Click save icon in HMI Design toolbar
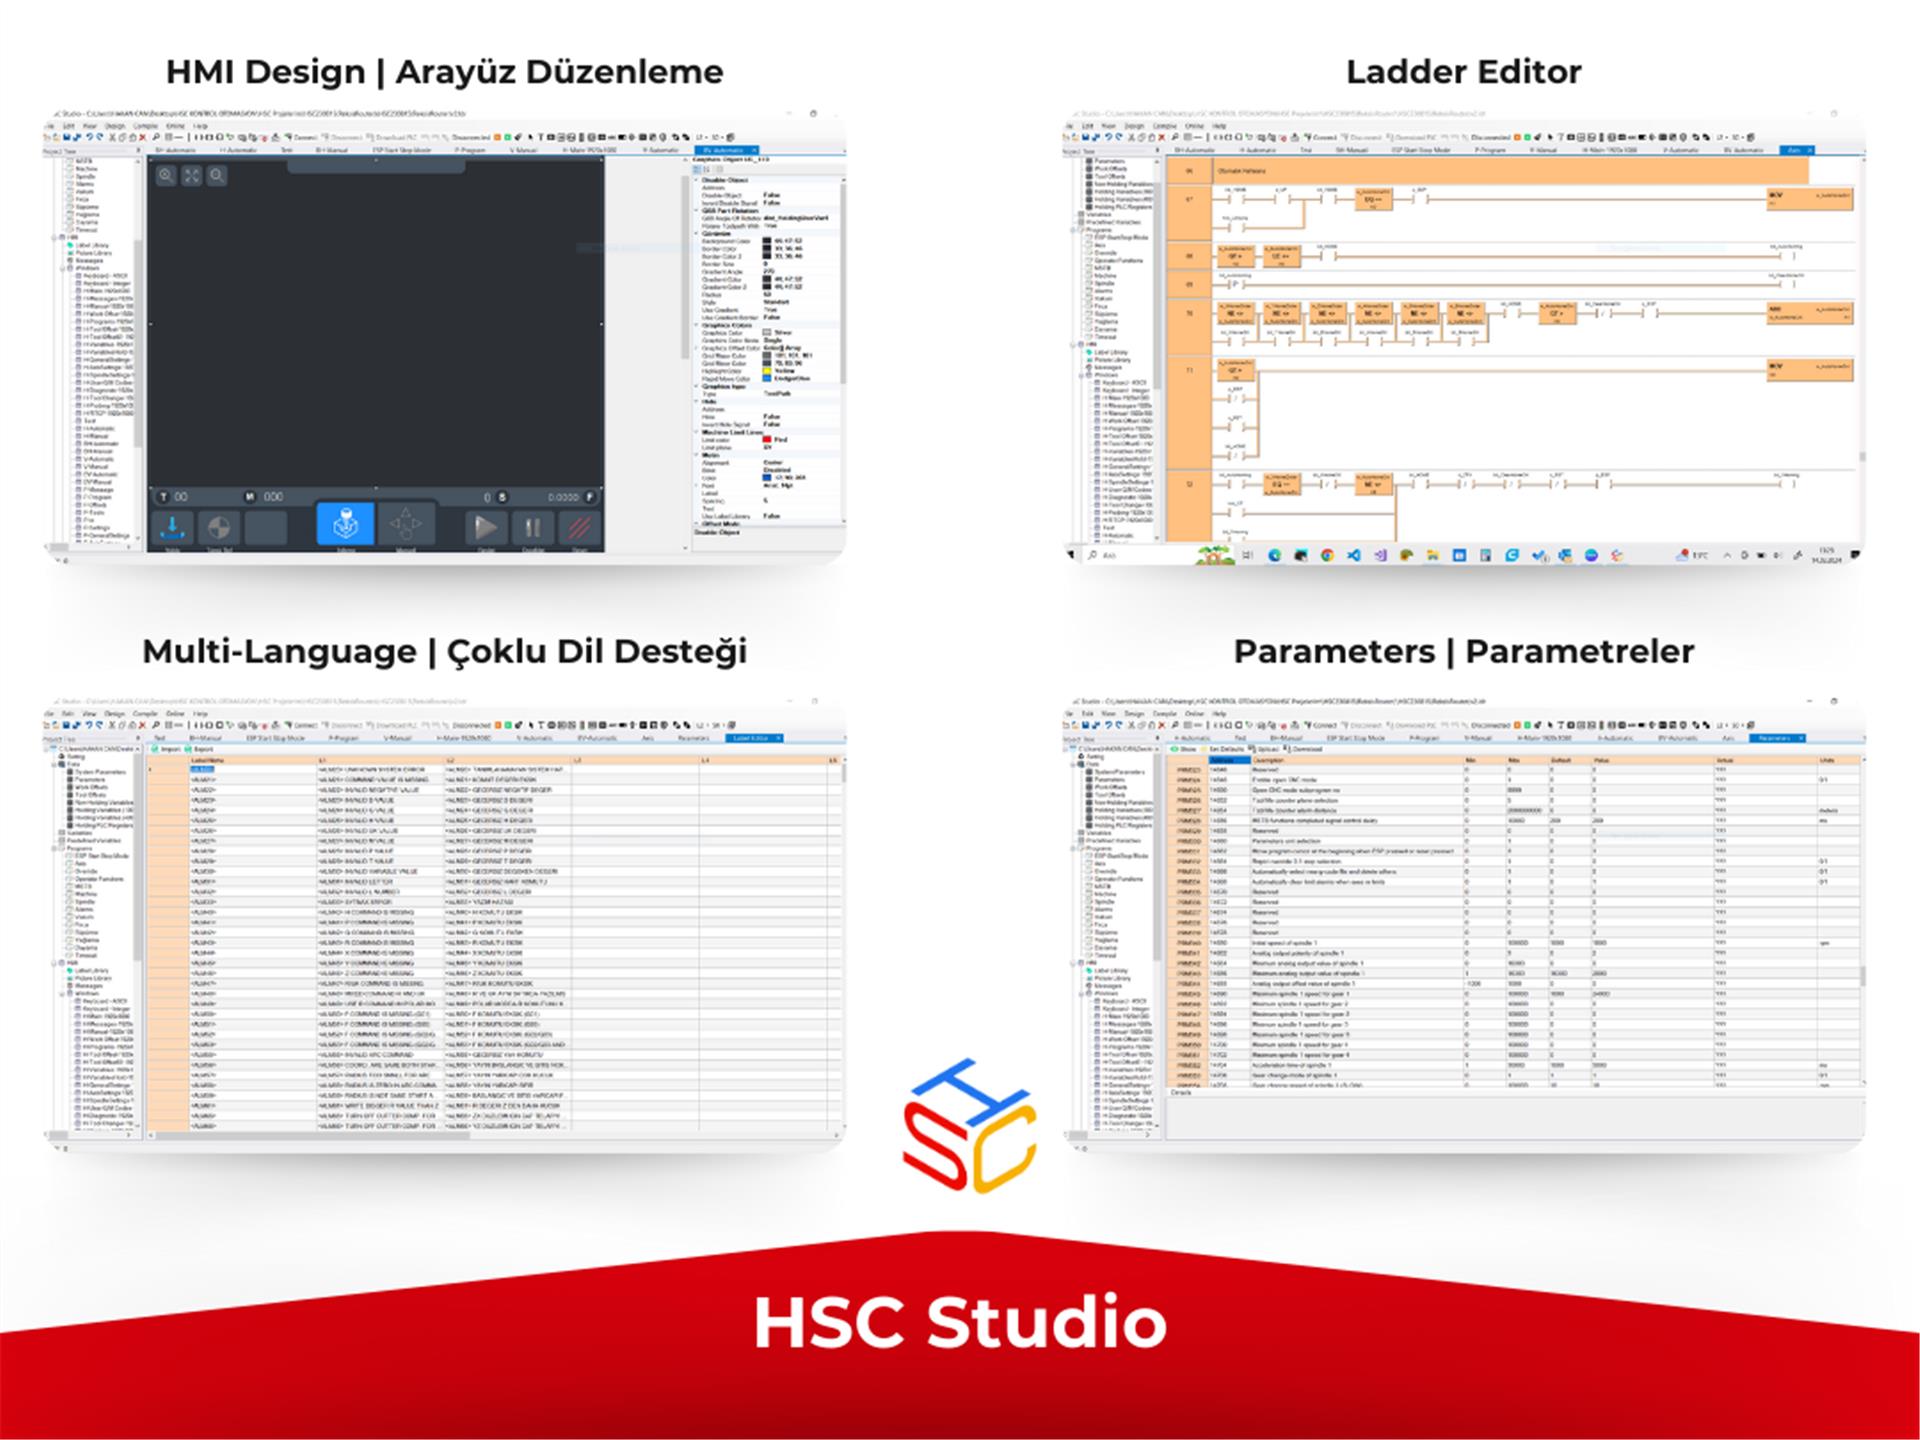This screenshot has height=1440, width=1920. [67, 137]
